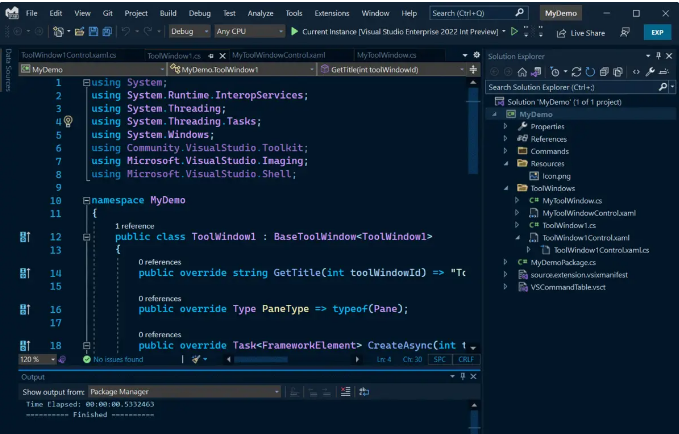This screenshot has width=679, height=434.
Task: Toggle the CRLF line ending indicator
Action: [466, 360]
